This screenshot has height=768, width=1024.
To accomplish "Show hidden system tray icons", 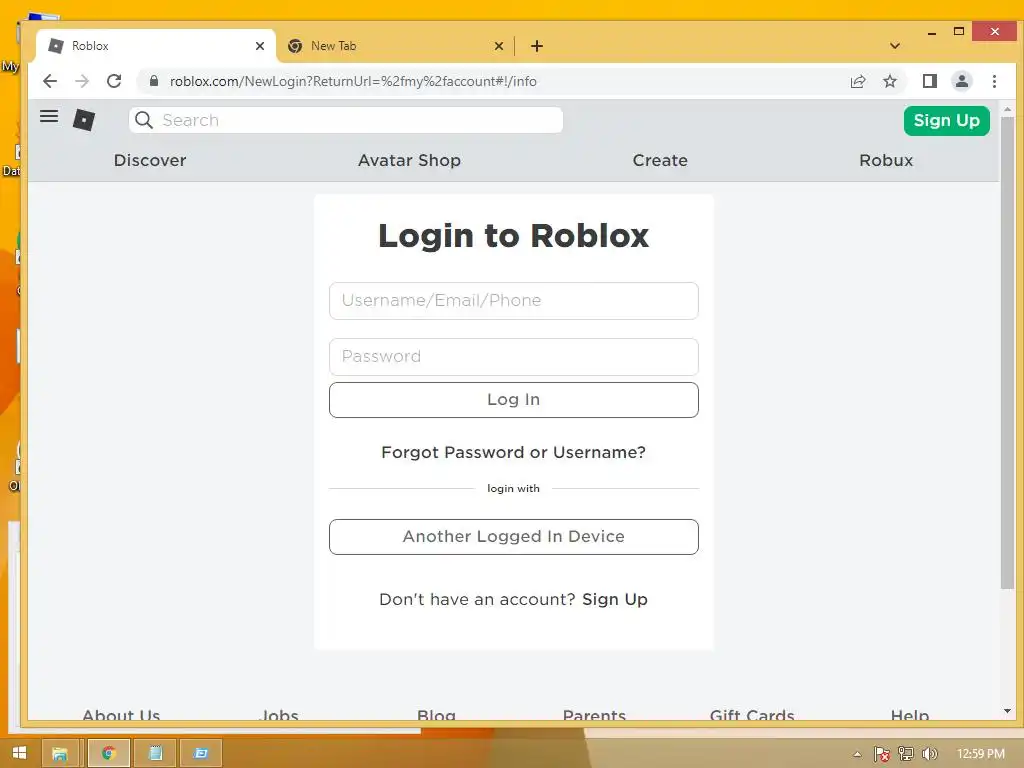I will point(857,754).
